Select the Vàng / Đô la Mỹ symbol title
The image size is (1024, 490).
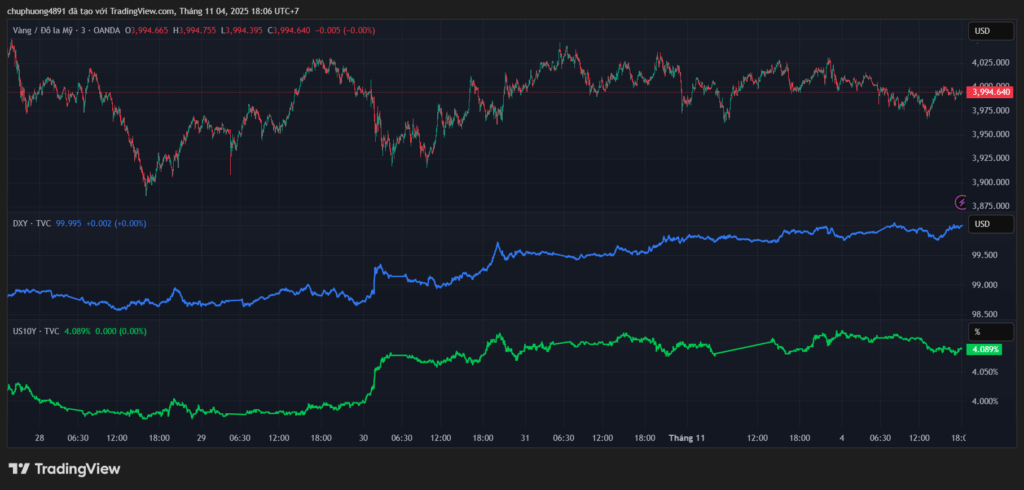pyautogui.click(x=45, y=31)
